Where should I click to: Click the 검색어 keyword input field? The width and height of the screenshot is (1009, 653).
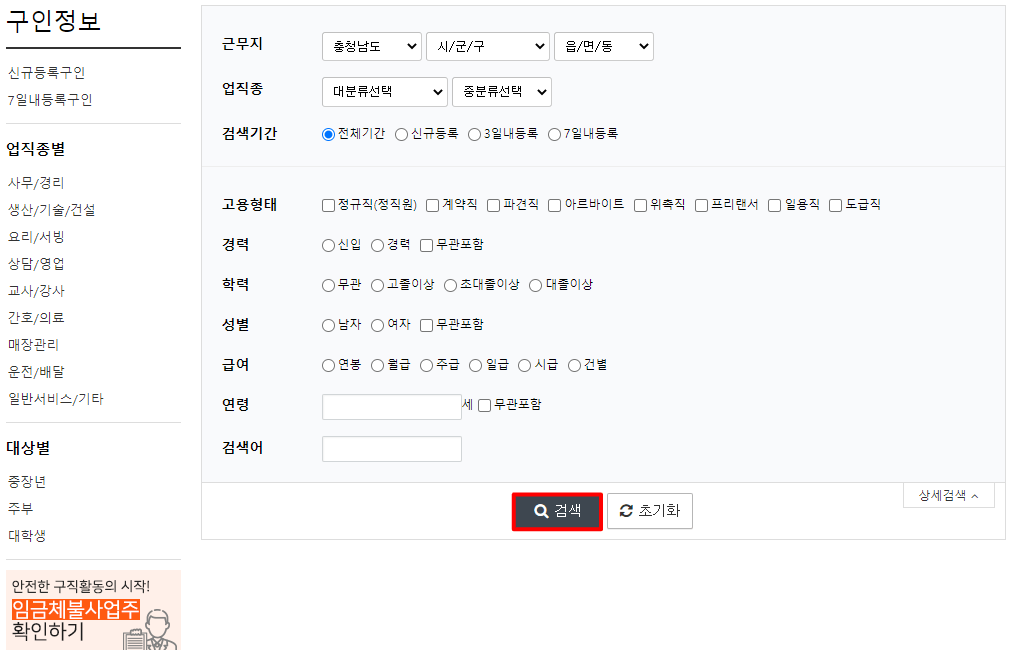[x=391, y=448]
